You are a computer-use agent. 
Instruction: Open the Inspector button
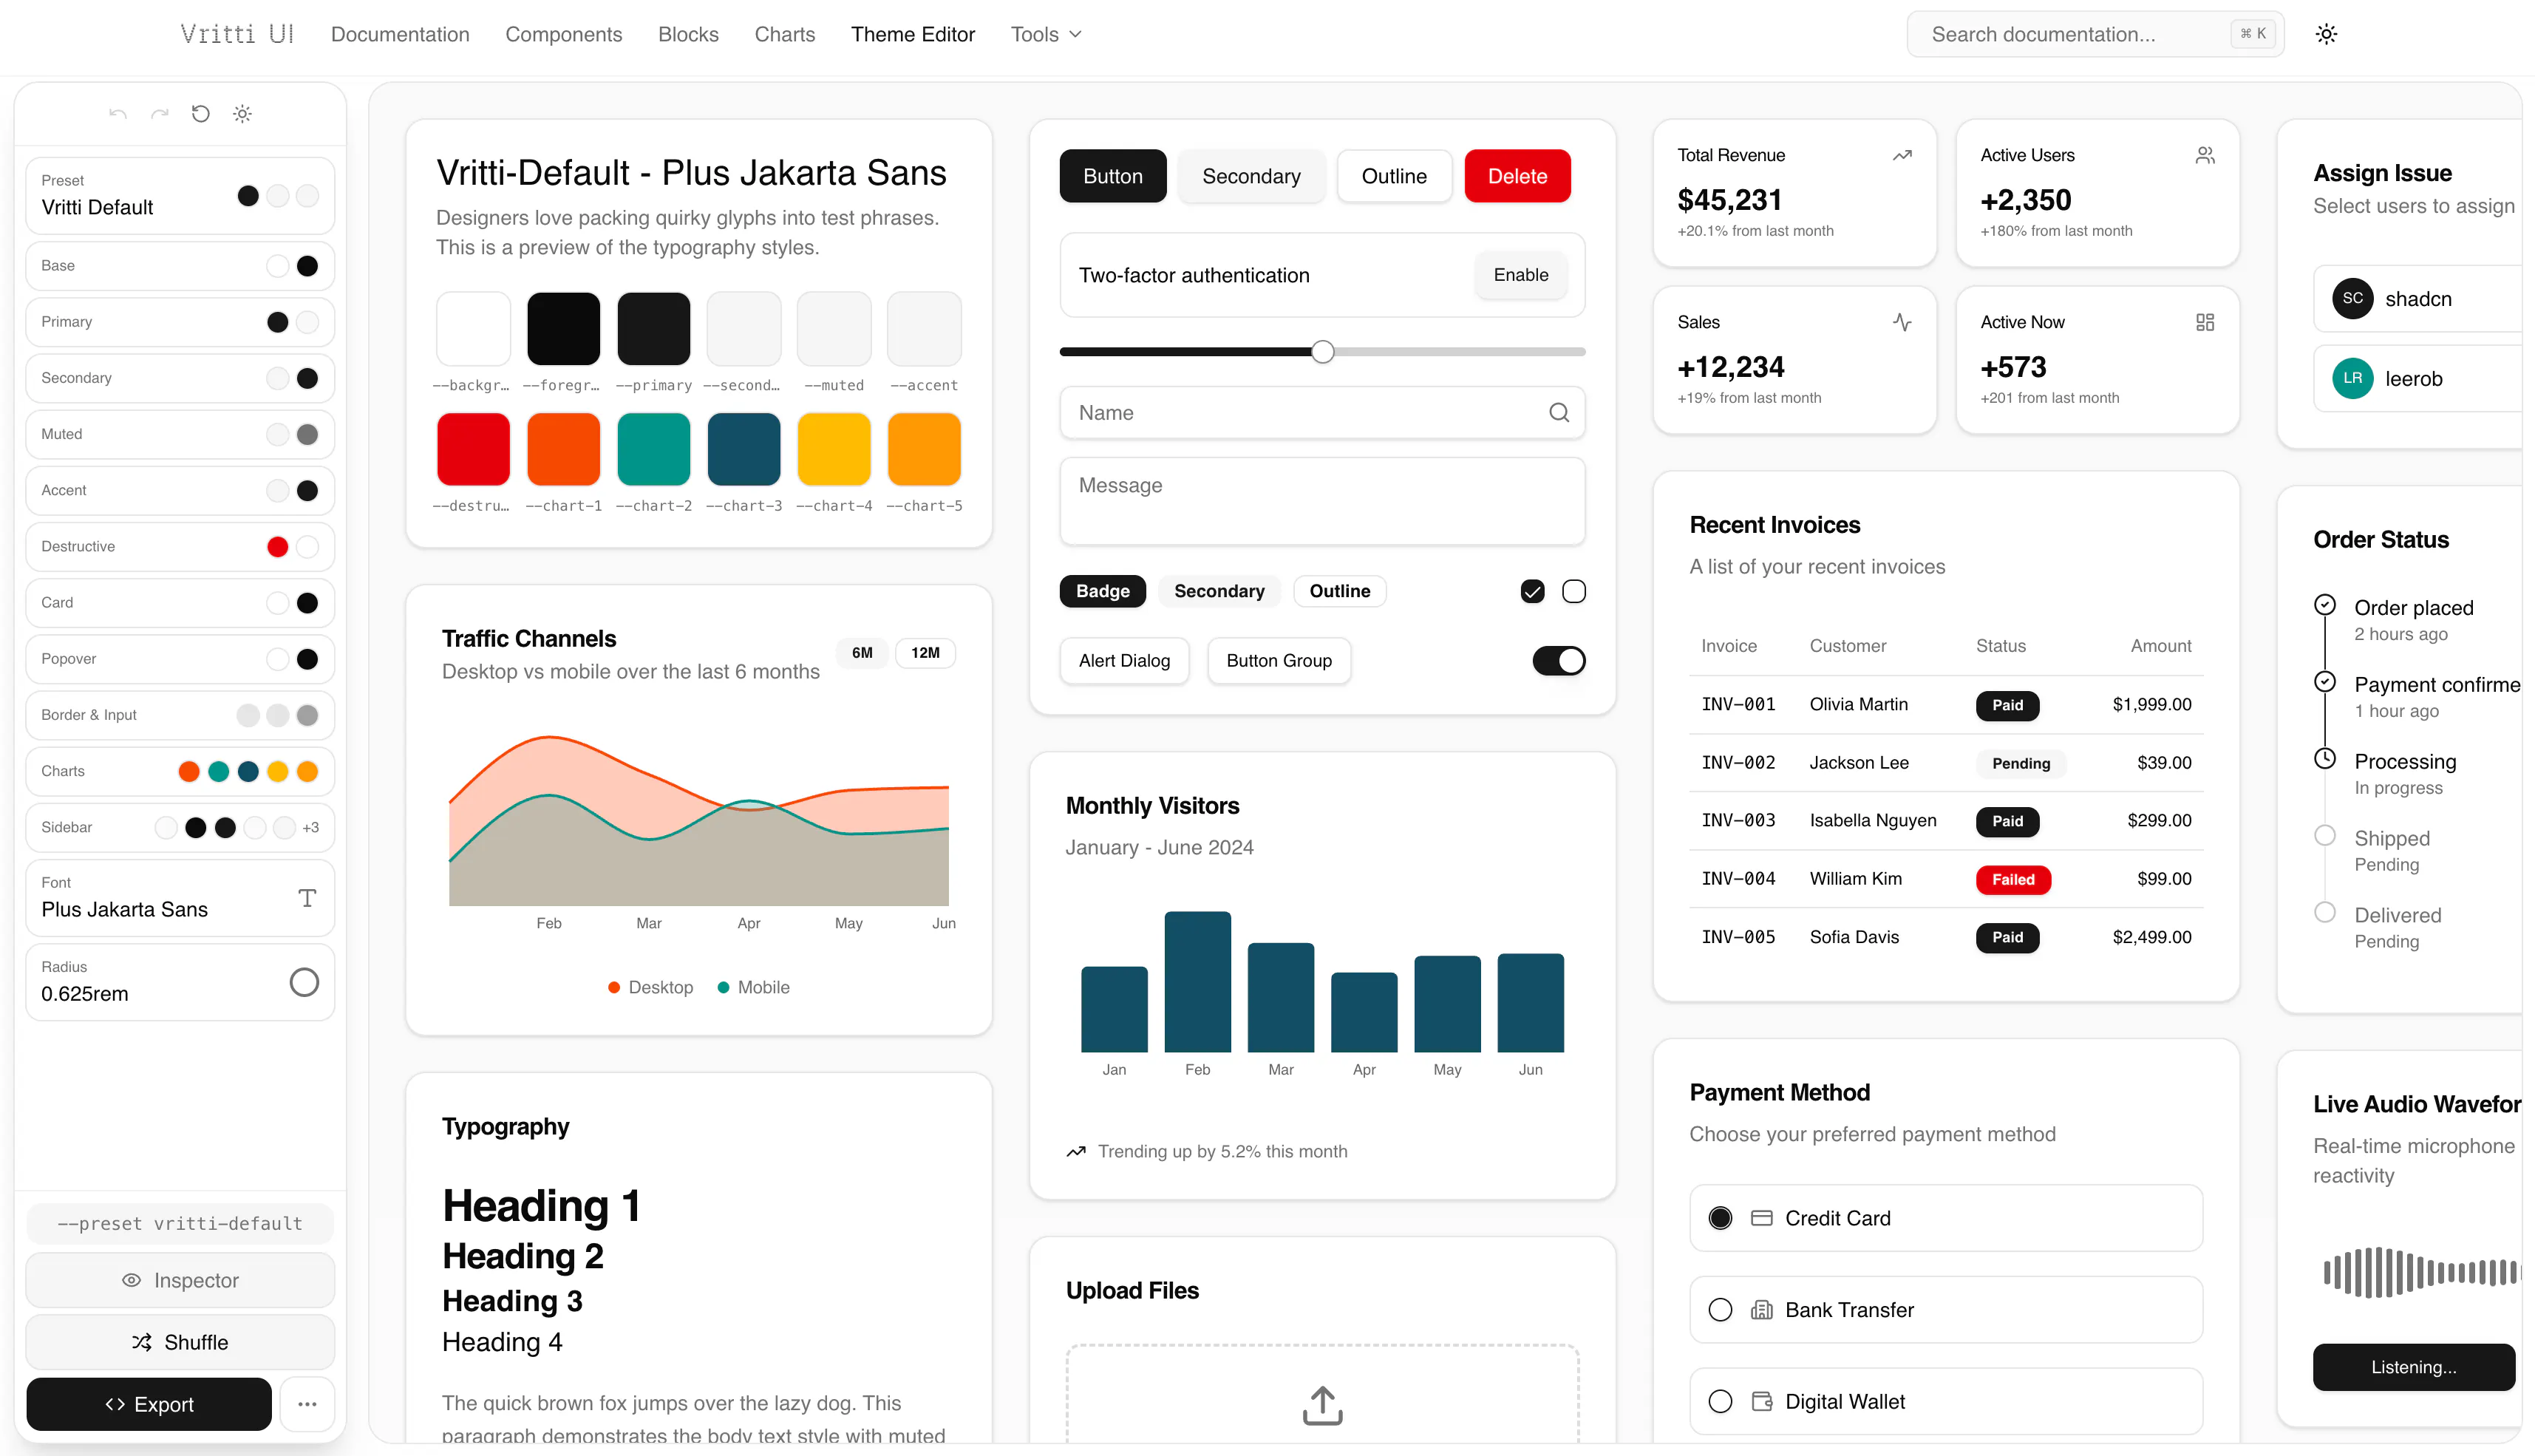pyautogui.click(x=180, y=1279)
